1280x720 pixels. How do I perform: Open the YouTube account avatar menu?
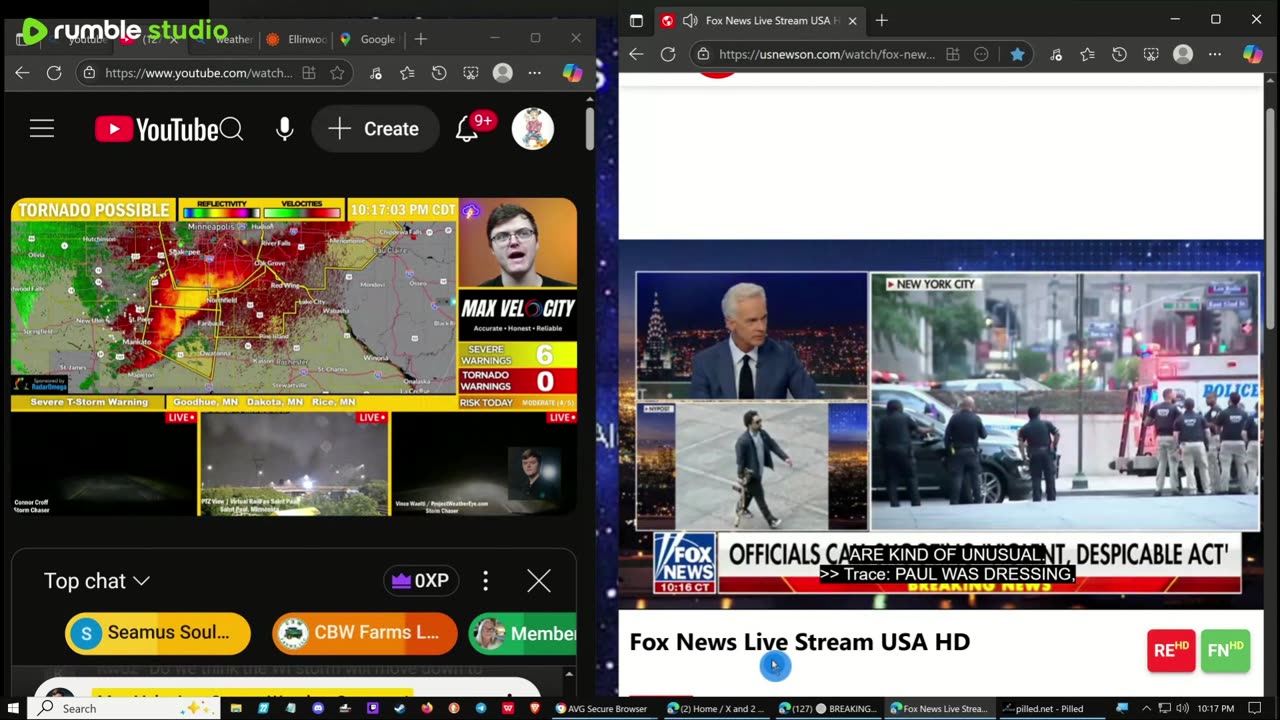tap(533, 129)
